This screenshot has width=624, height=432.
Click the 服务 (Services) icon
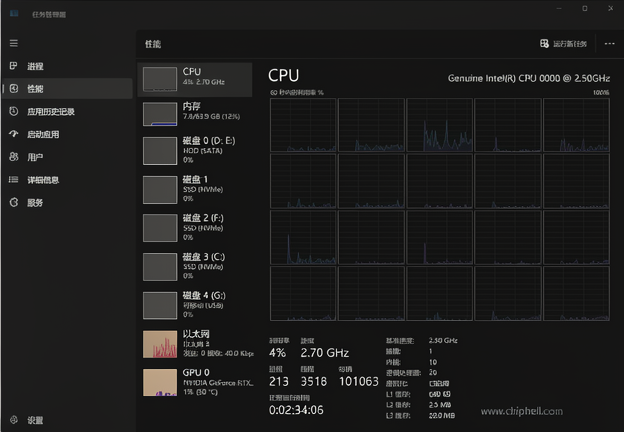pos(14,202)
